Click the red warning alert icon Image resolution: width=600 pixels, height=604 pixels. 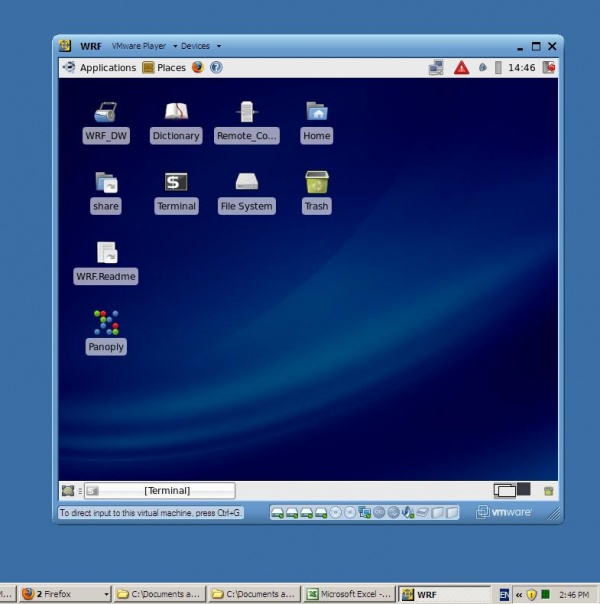[461, 68]
